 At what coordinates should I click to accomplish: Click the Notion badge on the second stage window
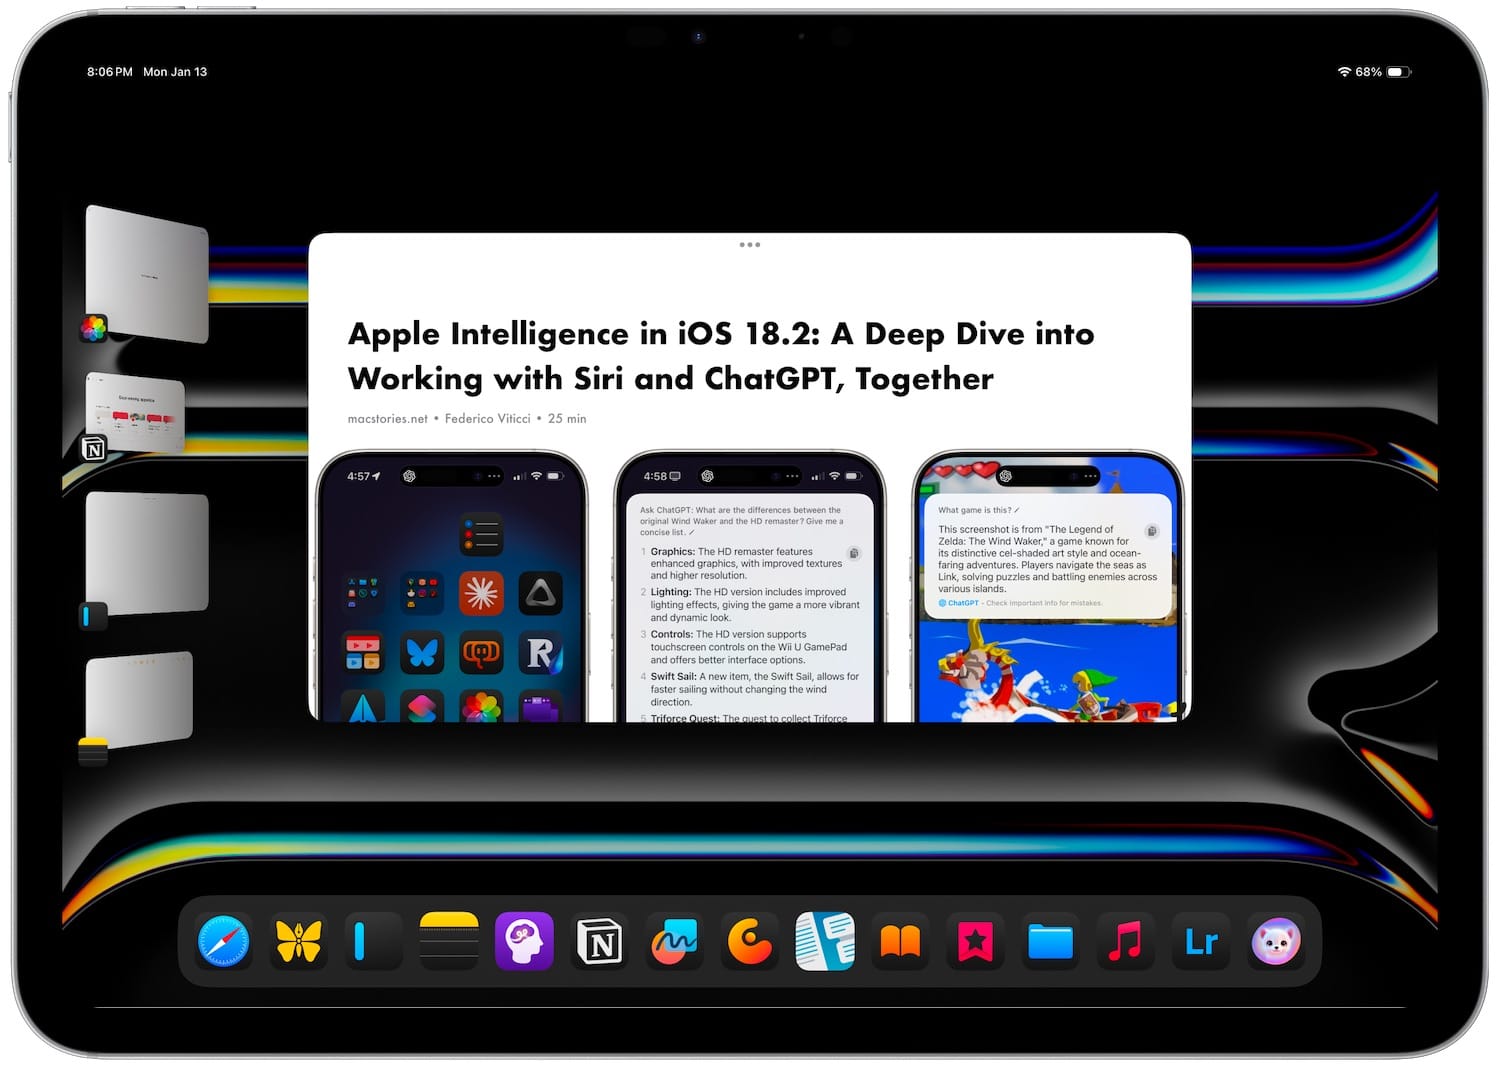94,451
